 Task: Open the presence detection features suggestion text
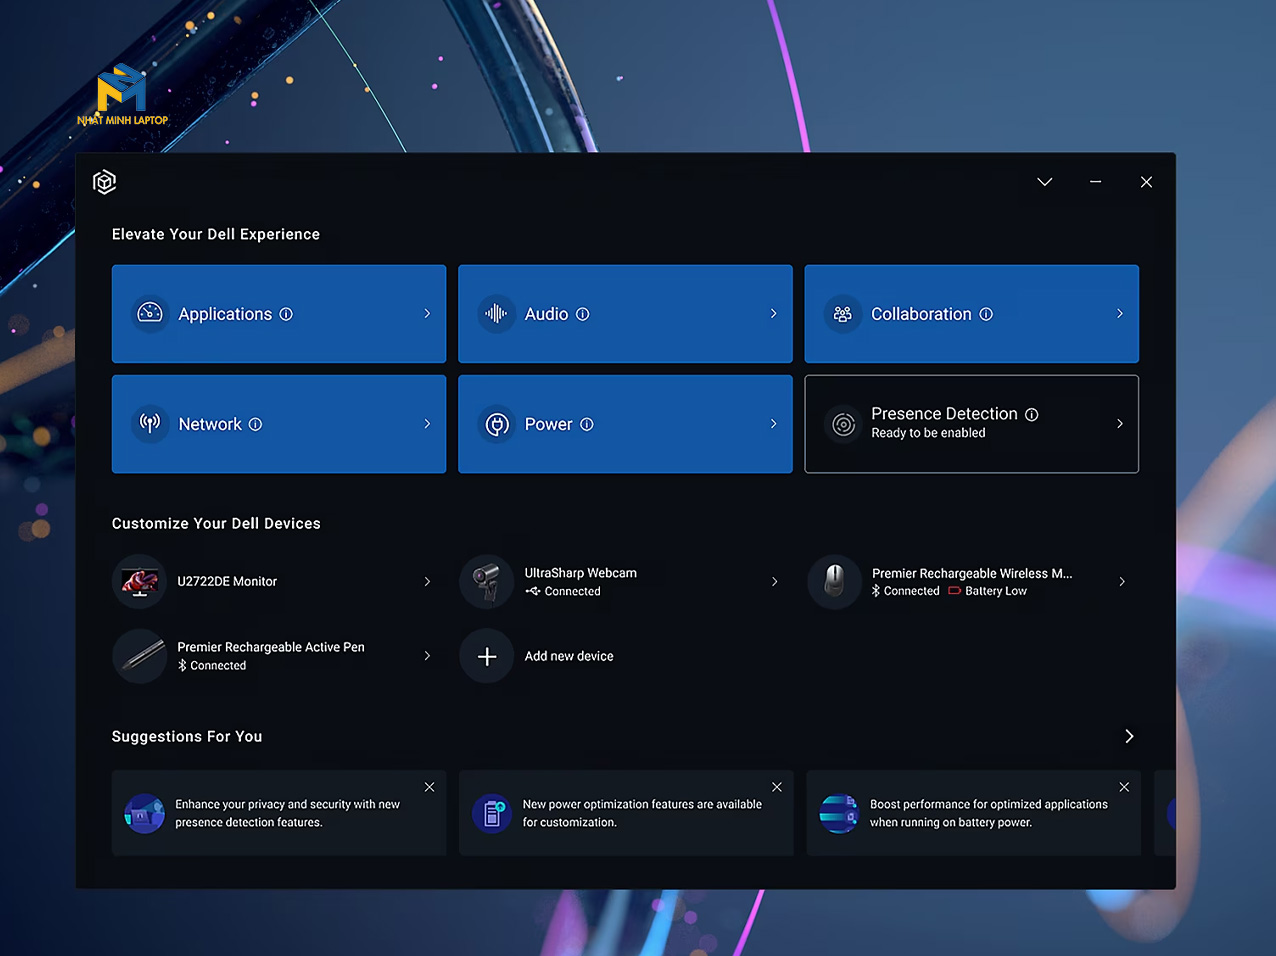point(288,813)
